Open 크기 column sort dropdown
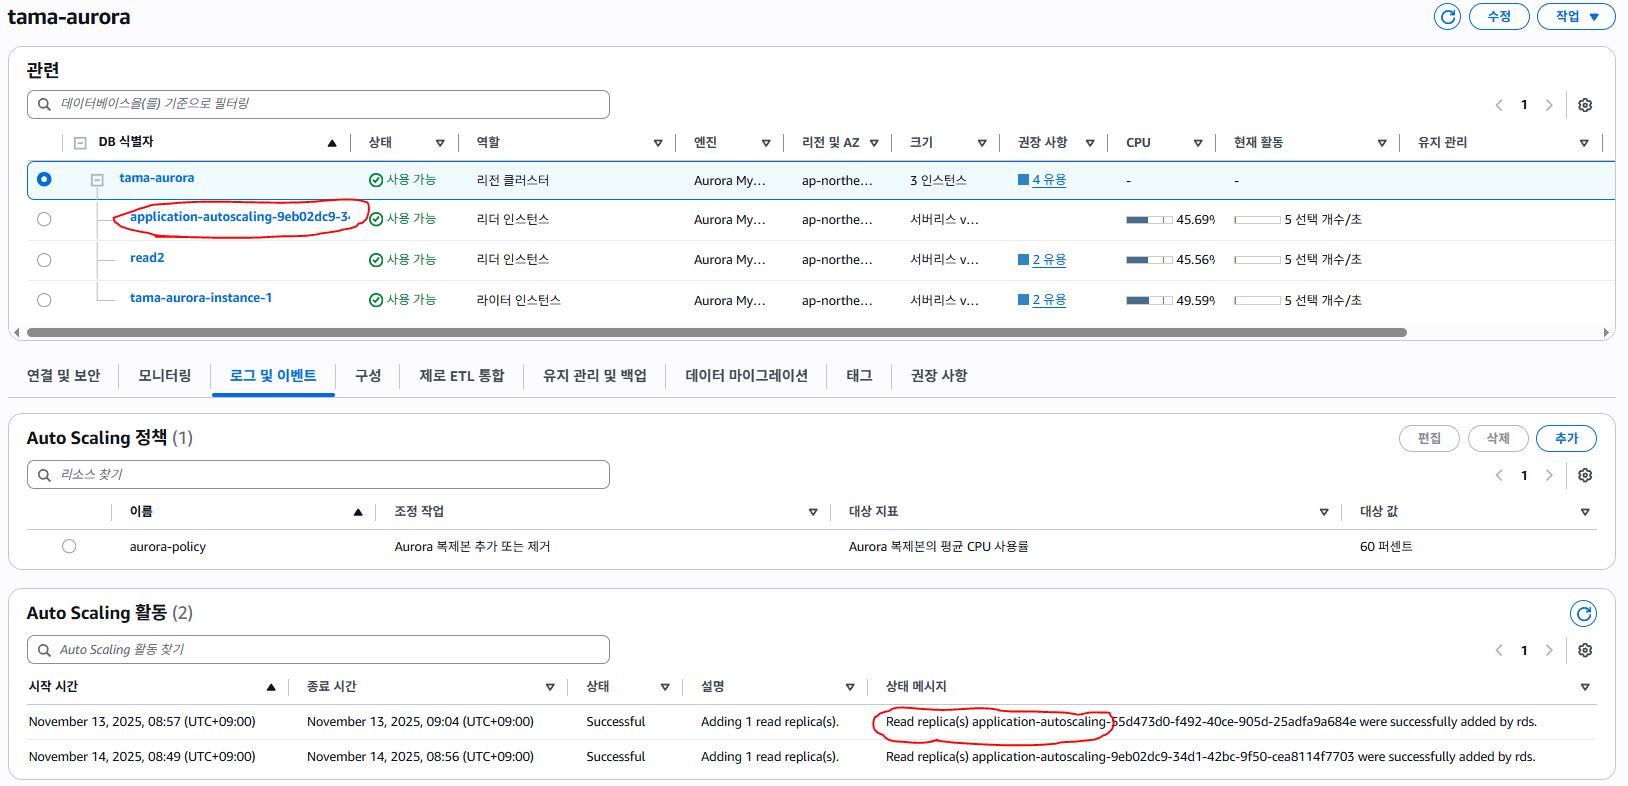Viewport: 1628px width, 786px height. click(982, 143)
